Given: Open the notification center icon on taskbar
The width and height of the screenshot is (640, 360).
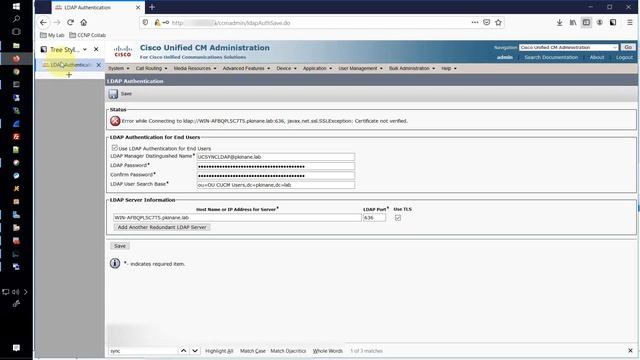Looking at the screenshot, I should coord(16,348).
